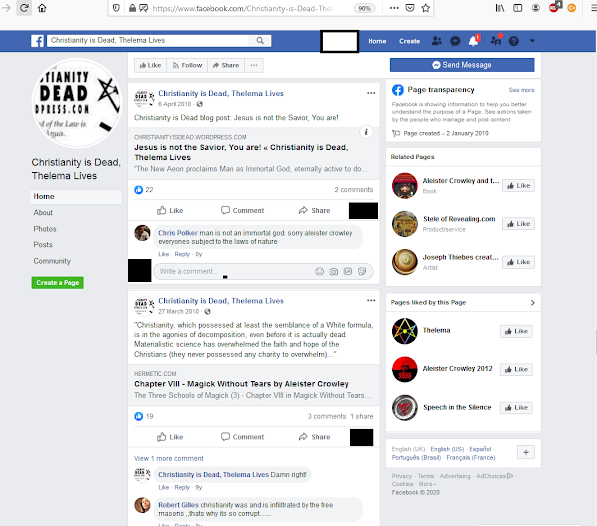Open the Messenger icon in header

(x=455, y=41)
